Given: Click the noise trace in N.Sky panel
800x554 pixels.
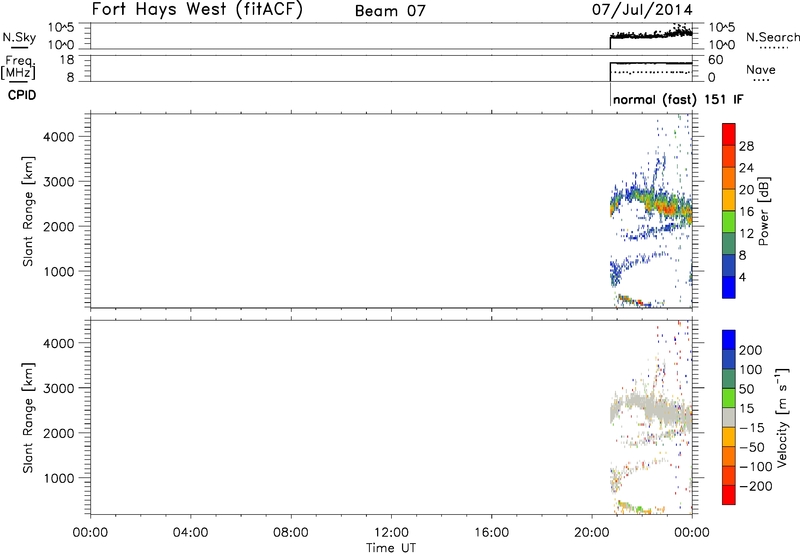Looking at the screenshot, I should pyautogui.click(x=651, y=35).
